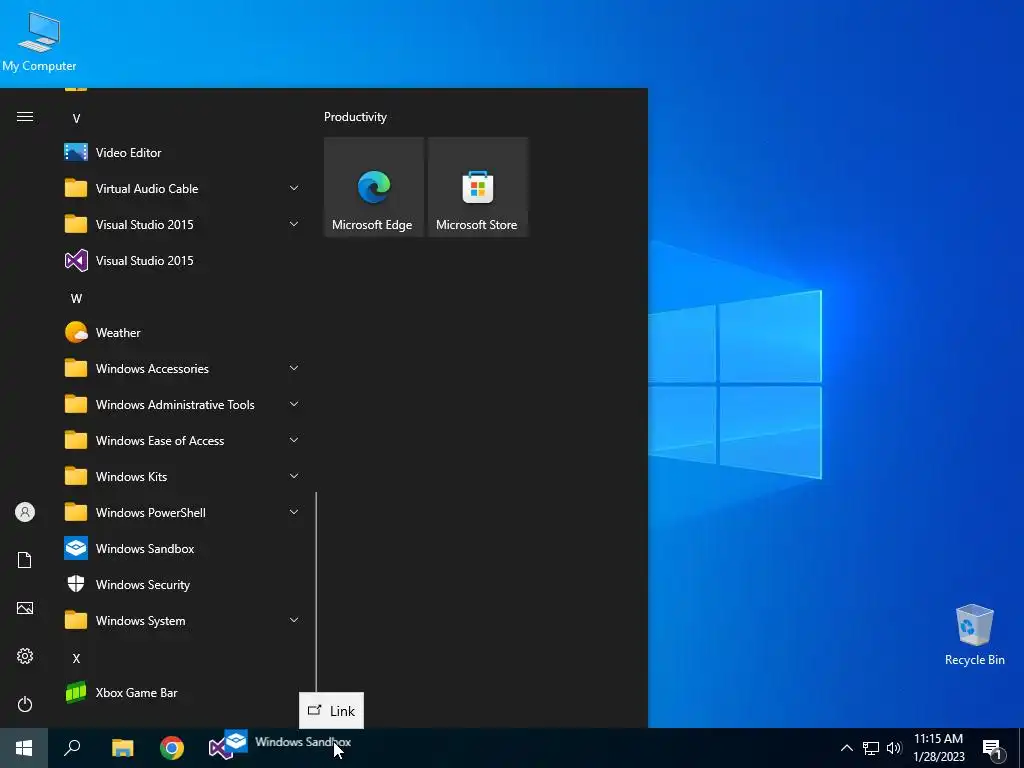Open File Explorer from the taskbar

(122, 748)
